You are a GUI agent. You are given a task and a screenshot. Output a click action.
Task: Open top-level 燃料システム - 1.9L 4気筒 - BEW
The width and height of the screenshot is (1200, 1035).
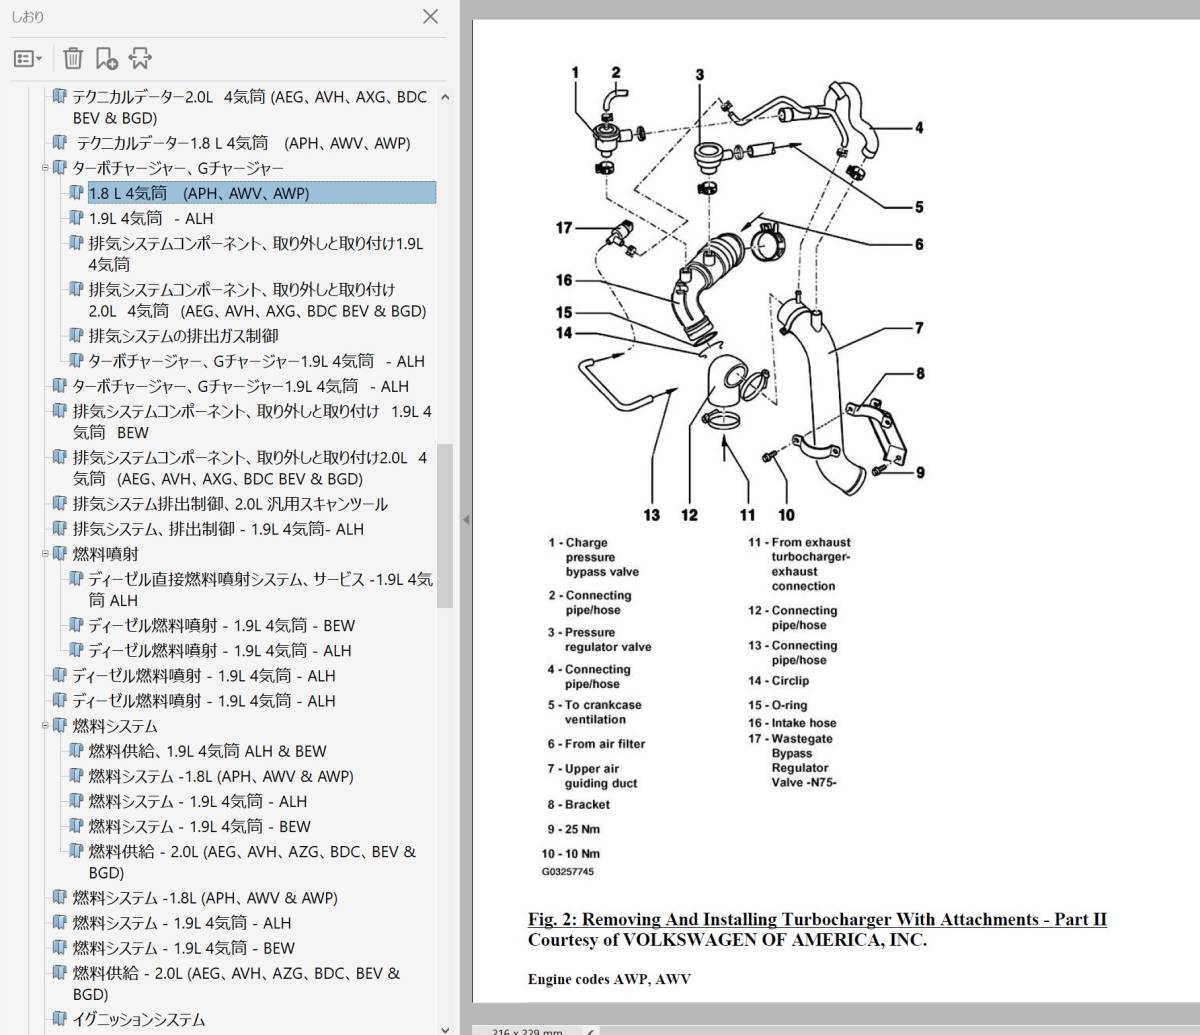[x=184, y=948]
